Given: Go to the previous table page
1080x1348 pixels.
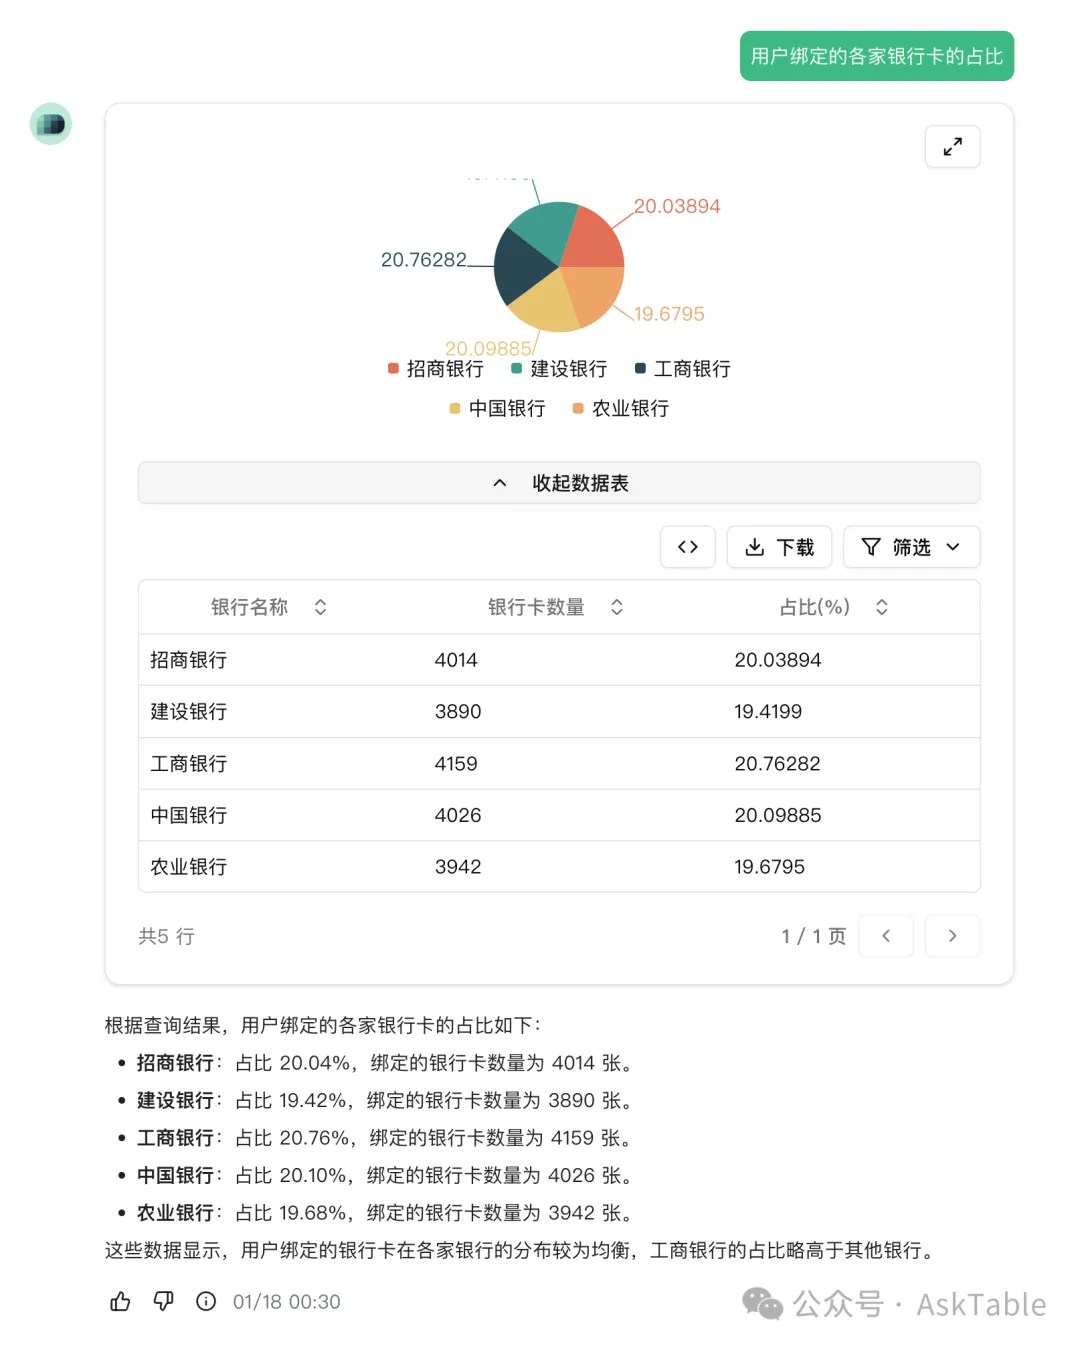Looking at the screenshot, I should (x=886, y=936).
